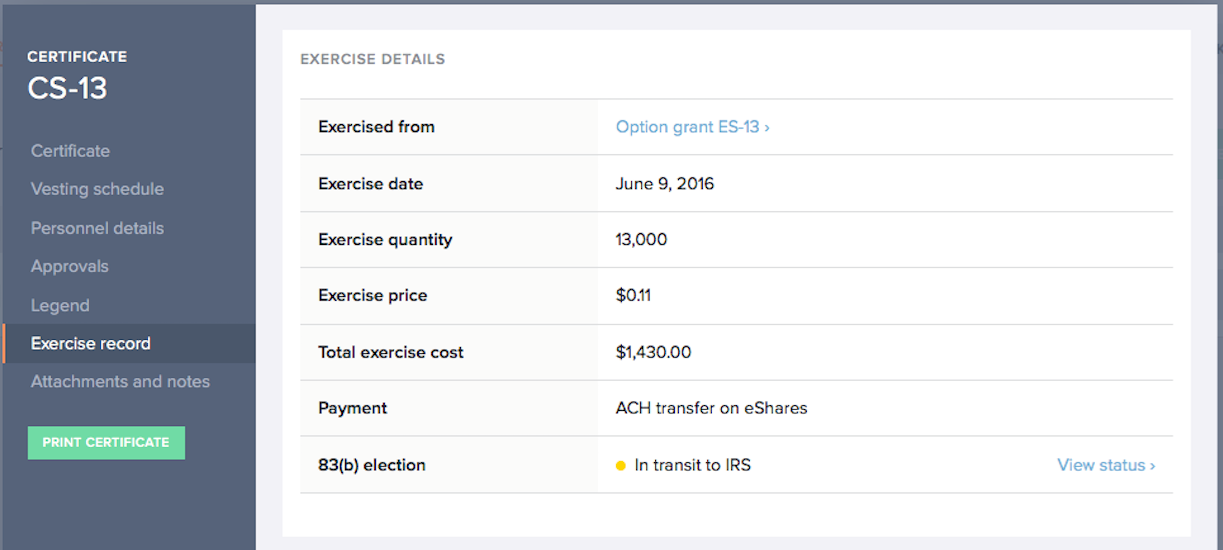
Task: Open the Option grant ES-13 link
Action: point(692,127)
